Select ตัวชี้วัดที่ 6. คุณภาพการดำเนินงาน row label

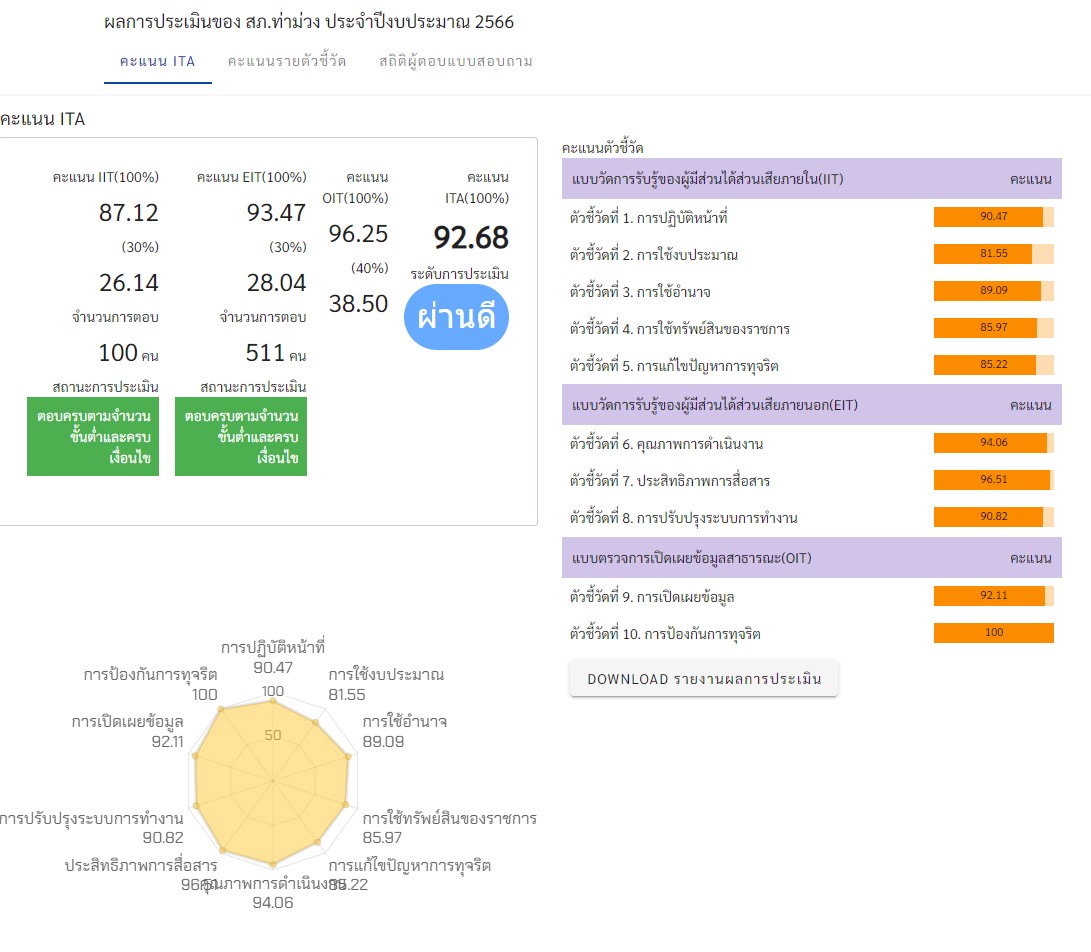point(667,444)
